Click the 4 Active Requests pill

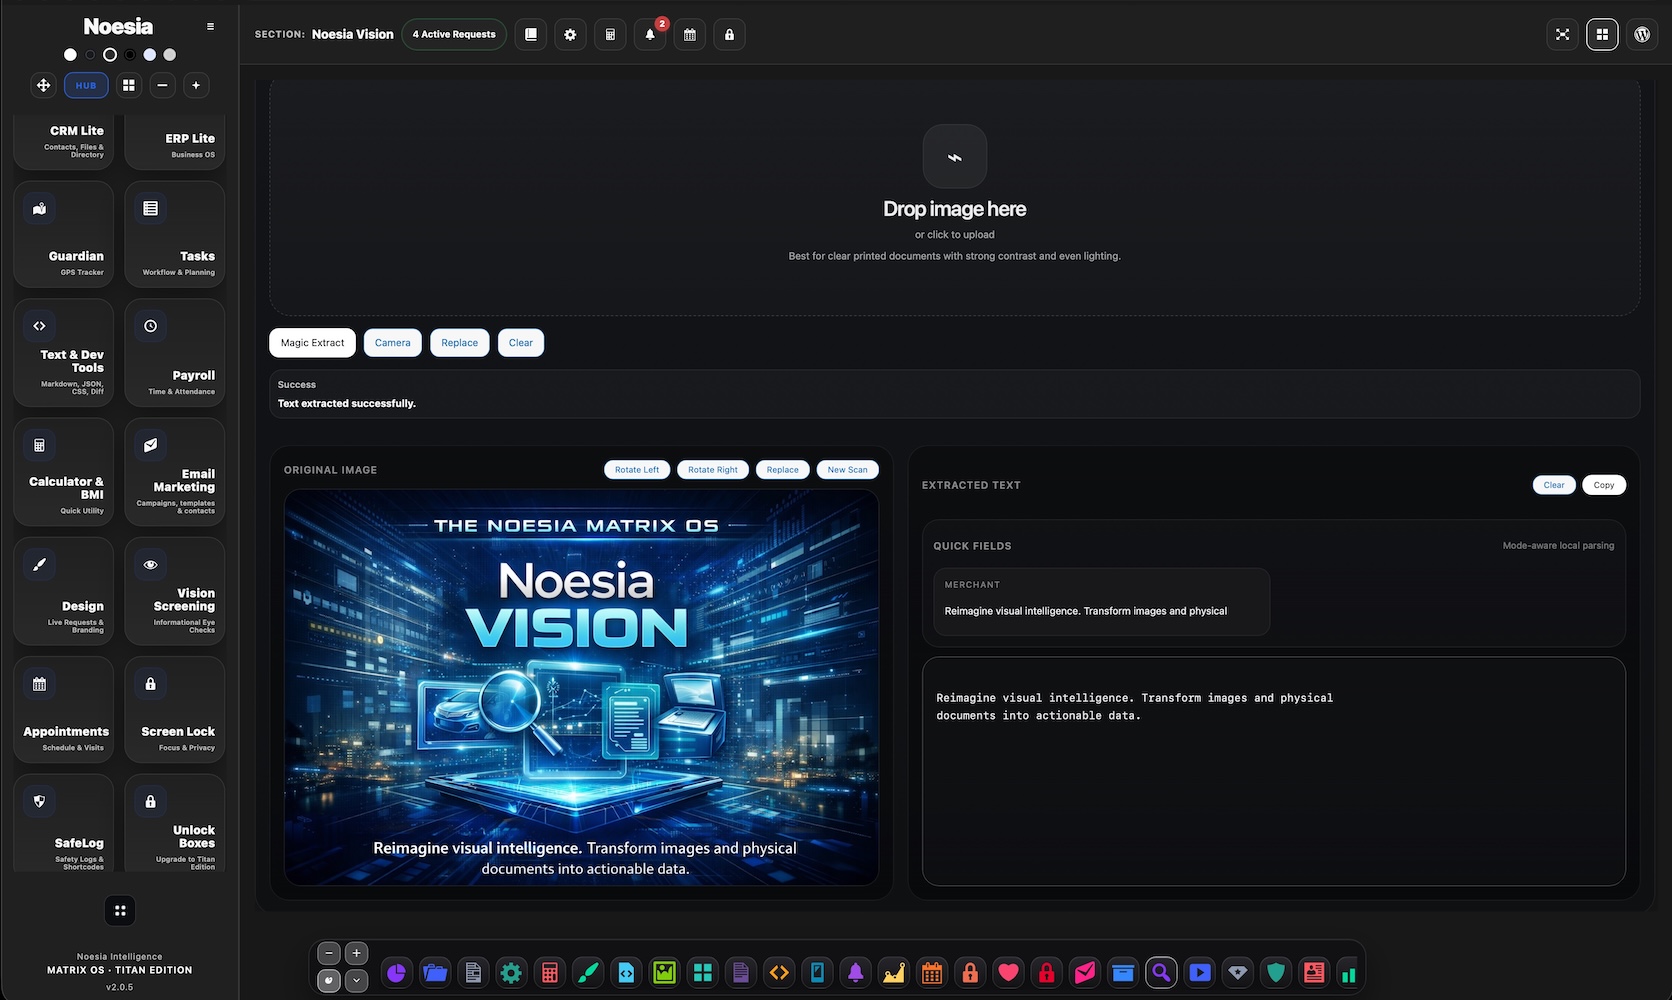coord(454,34)
